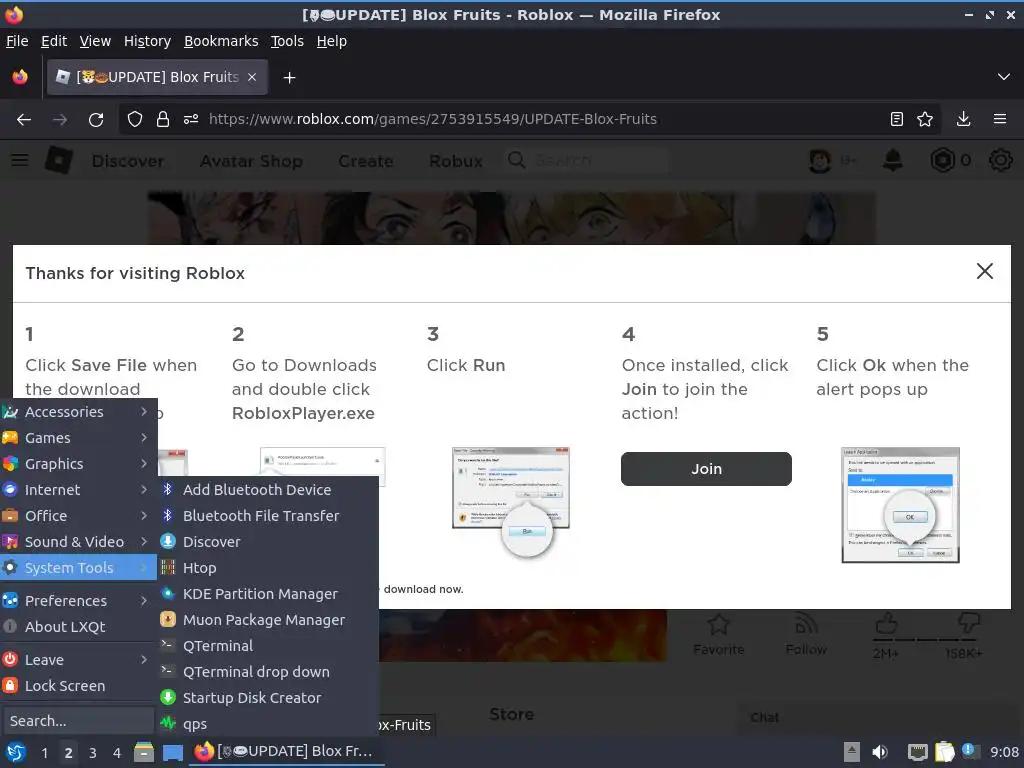Expand the Accessories submenu

(78, 412)
